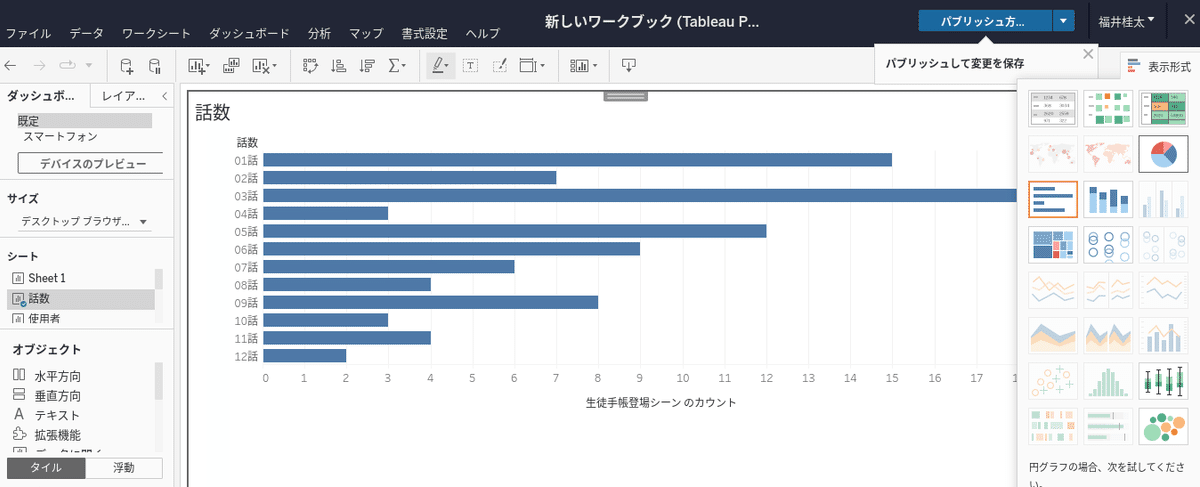1200x487 pixels.
Task: Select the 既定 device layout
Action: pyautogui.click(x=83, y=120)
